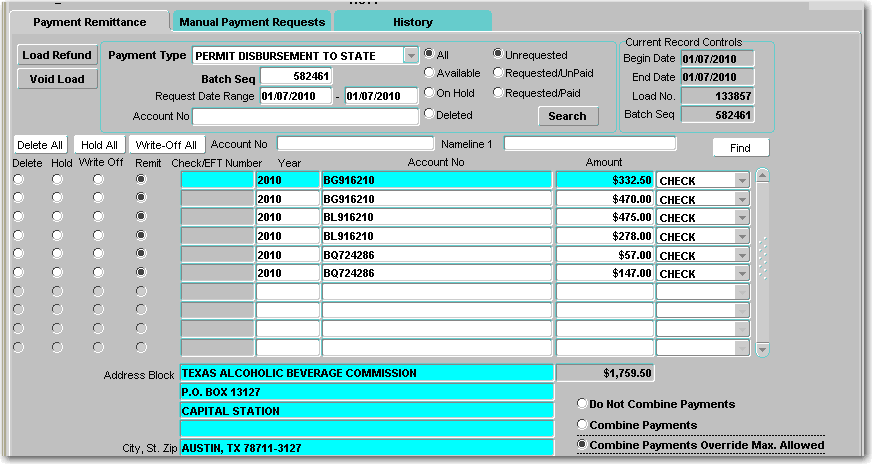Click the Check/EFT Number cell in $332.50 row
Image resolution: width=872 pixels, height=464 pixels.
[217, 180]
